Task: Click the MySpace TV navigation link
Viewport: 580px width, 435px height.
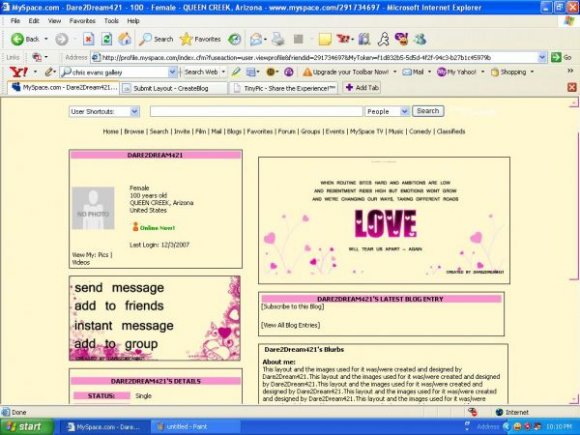Action: tap(367, 131)
